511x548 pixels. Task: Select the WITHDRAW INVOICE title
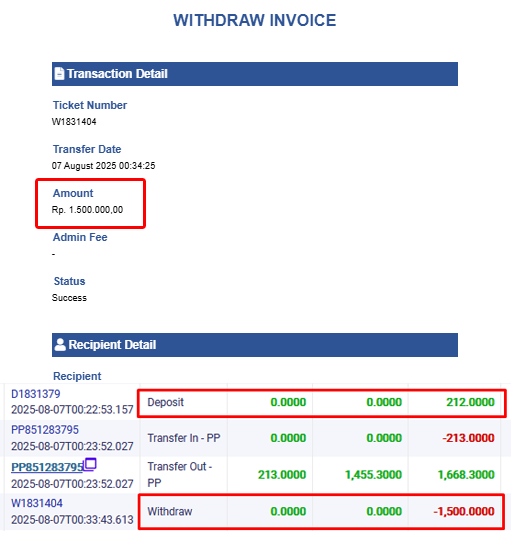[255, 20]
